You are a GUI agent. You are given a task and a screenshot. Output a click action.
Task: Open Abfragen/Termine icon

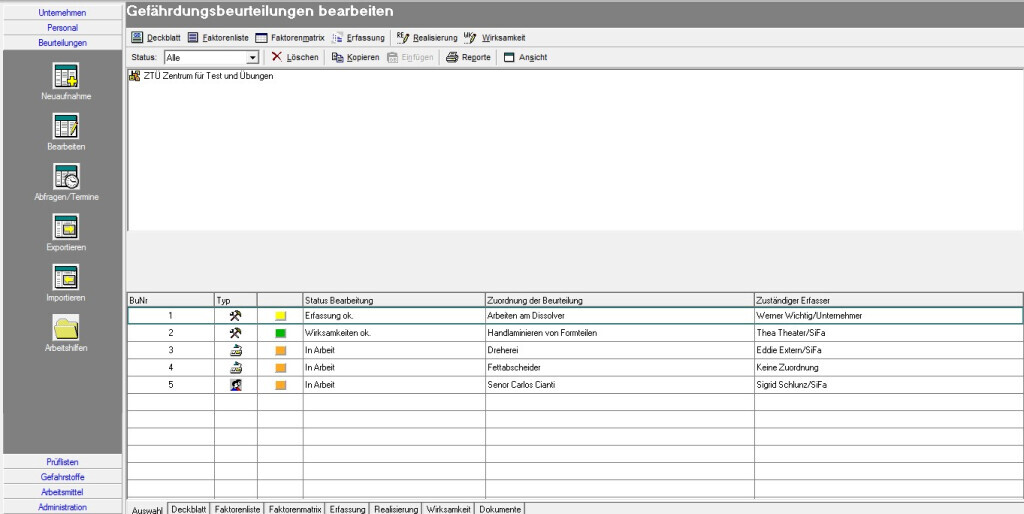coord(63,177)
